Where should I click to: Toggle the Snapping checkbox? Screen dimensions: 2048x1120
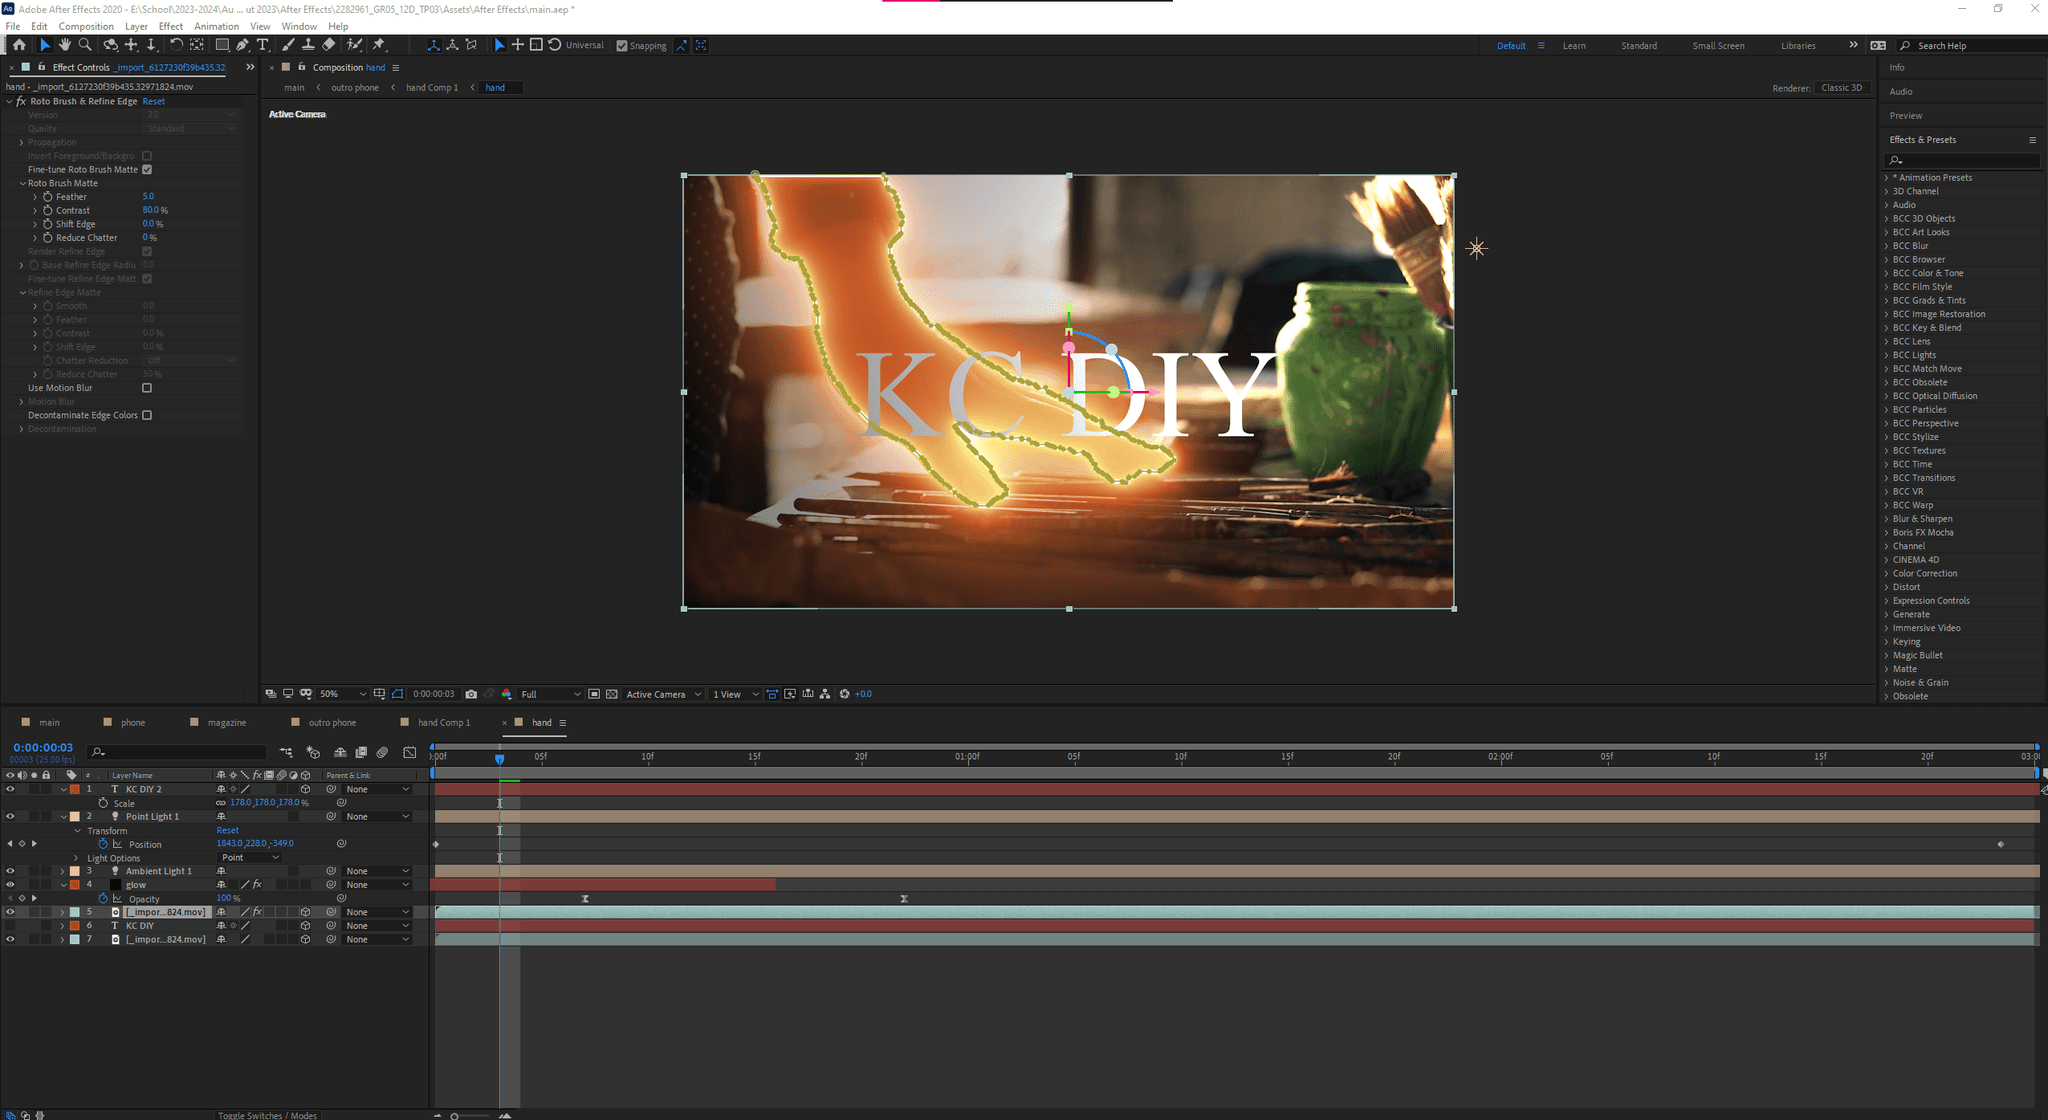622,46
